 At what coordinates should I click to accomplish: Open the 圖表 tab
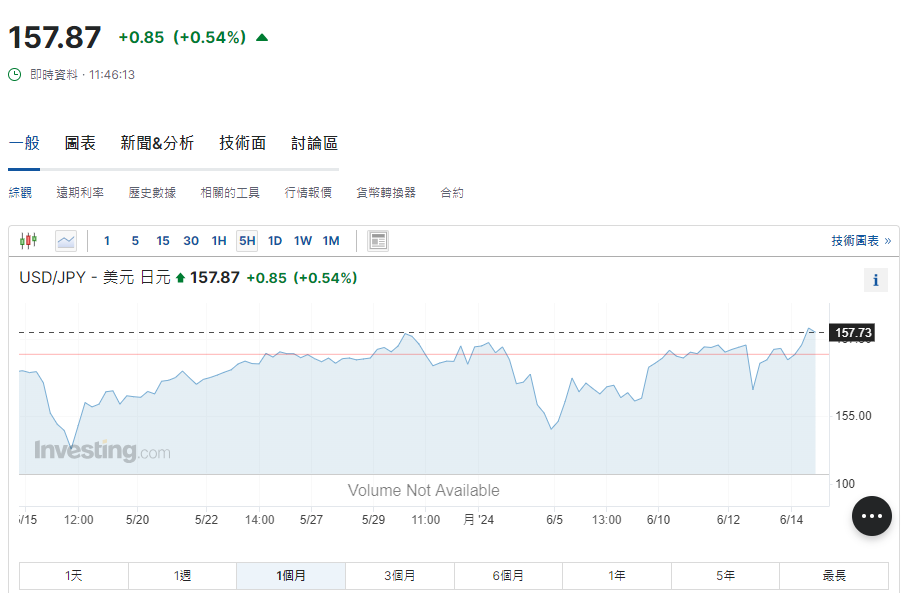click(x=80, y=143)
